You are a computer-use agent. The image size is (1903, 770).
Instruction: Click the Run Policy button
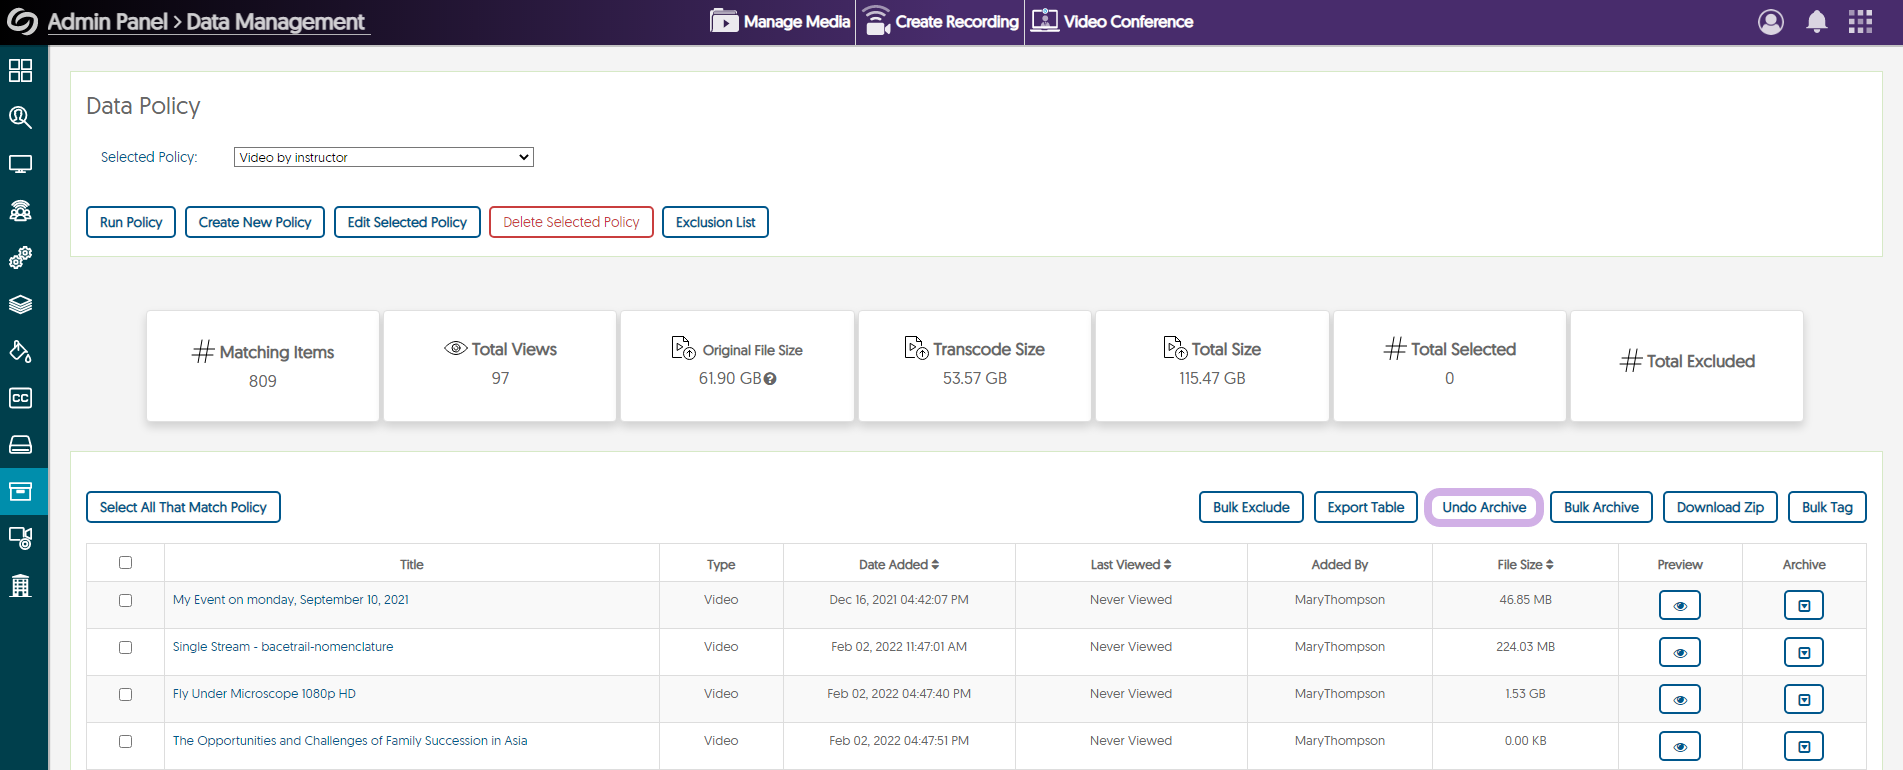[x=131, y=222]
